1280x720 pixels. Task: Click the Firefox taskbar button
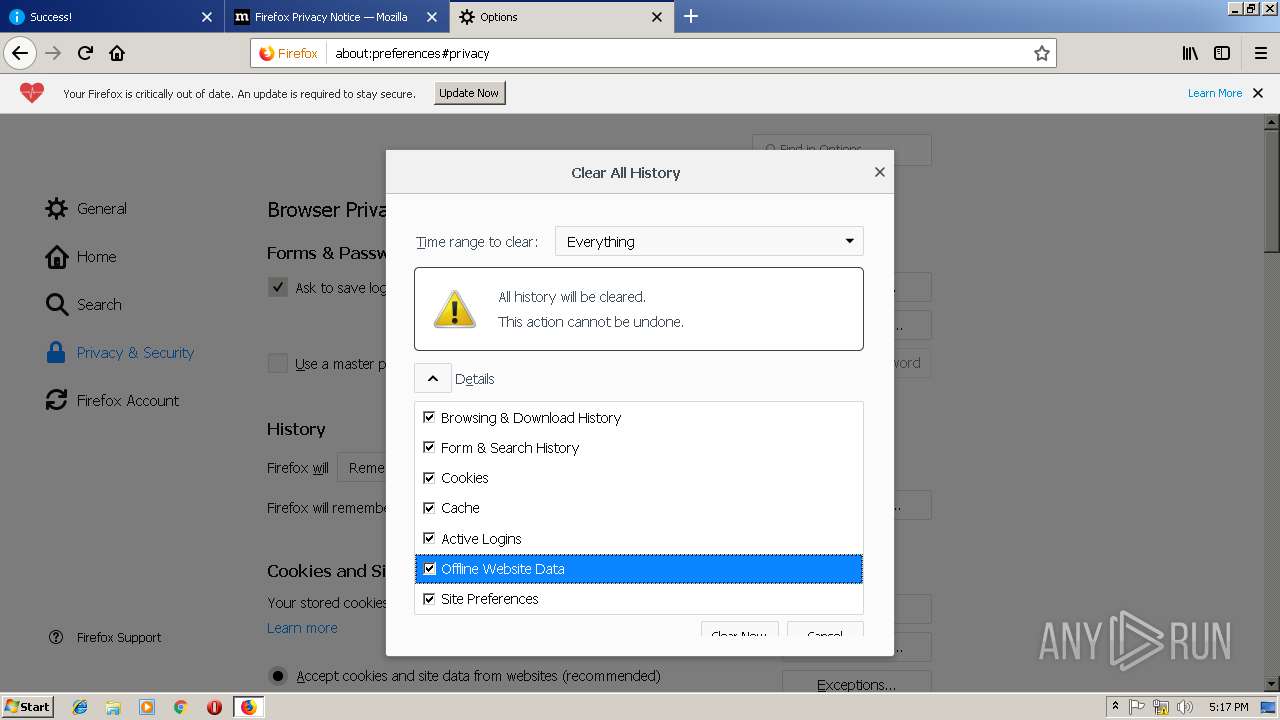coord(248,707)
